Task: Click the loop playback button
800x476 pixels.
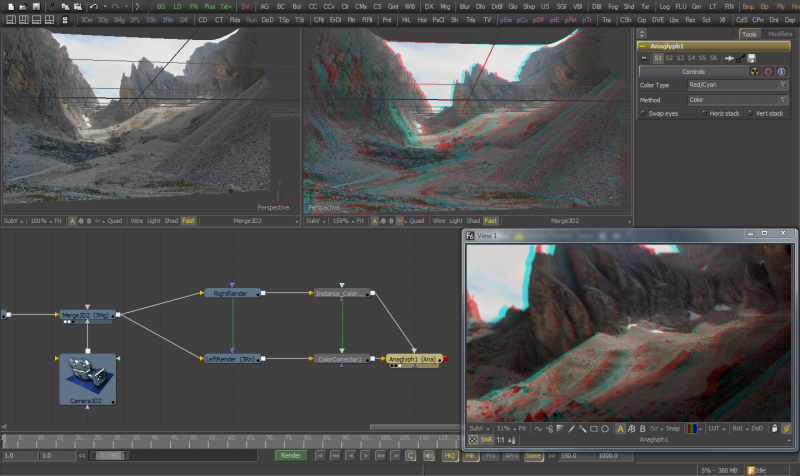Action: (411, 456)
